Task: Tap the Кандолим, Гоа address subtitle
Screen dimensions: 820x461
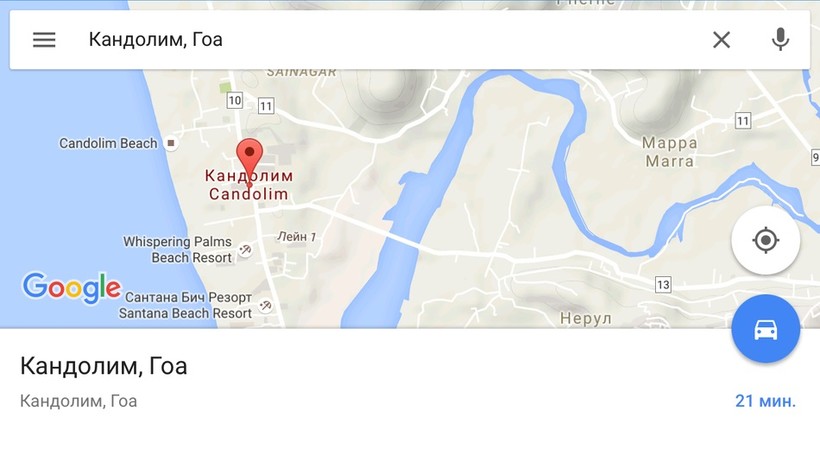Action: tap(78, 401)
